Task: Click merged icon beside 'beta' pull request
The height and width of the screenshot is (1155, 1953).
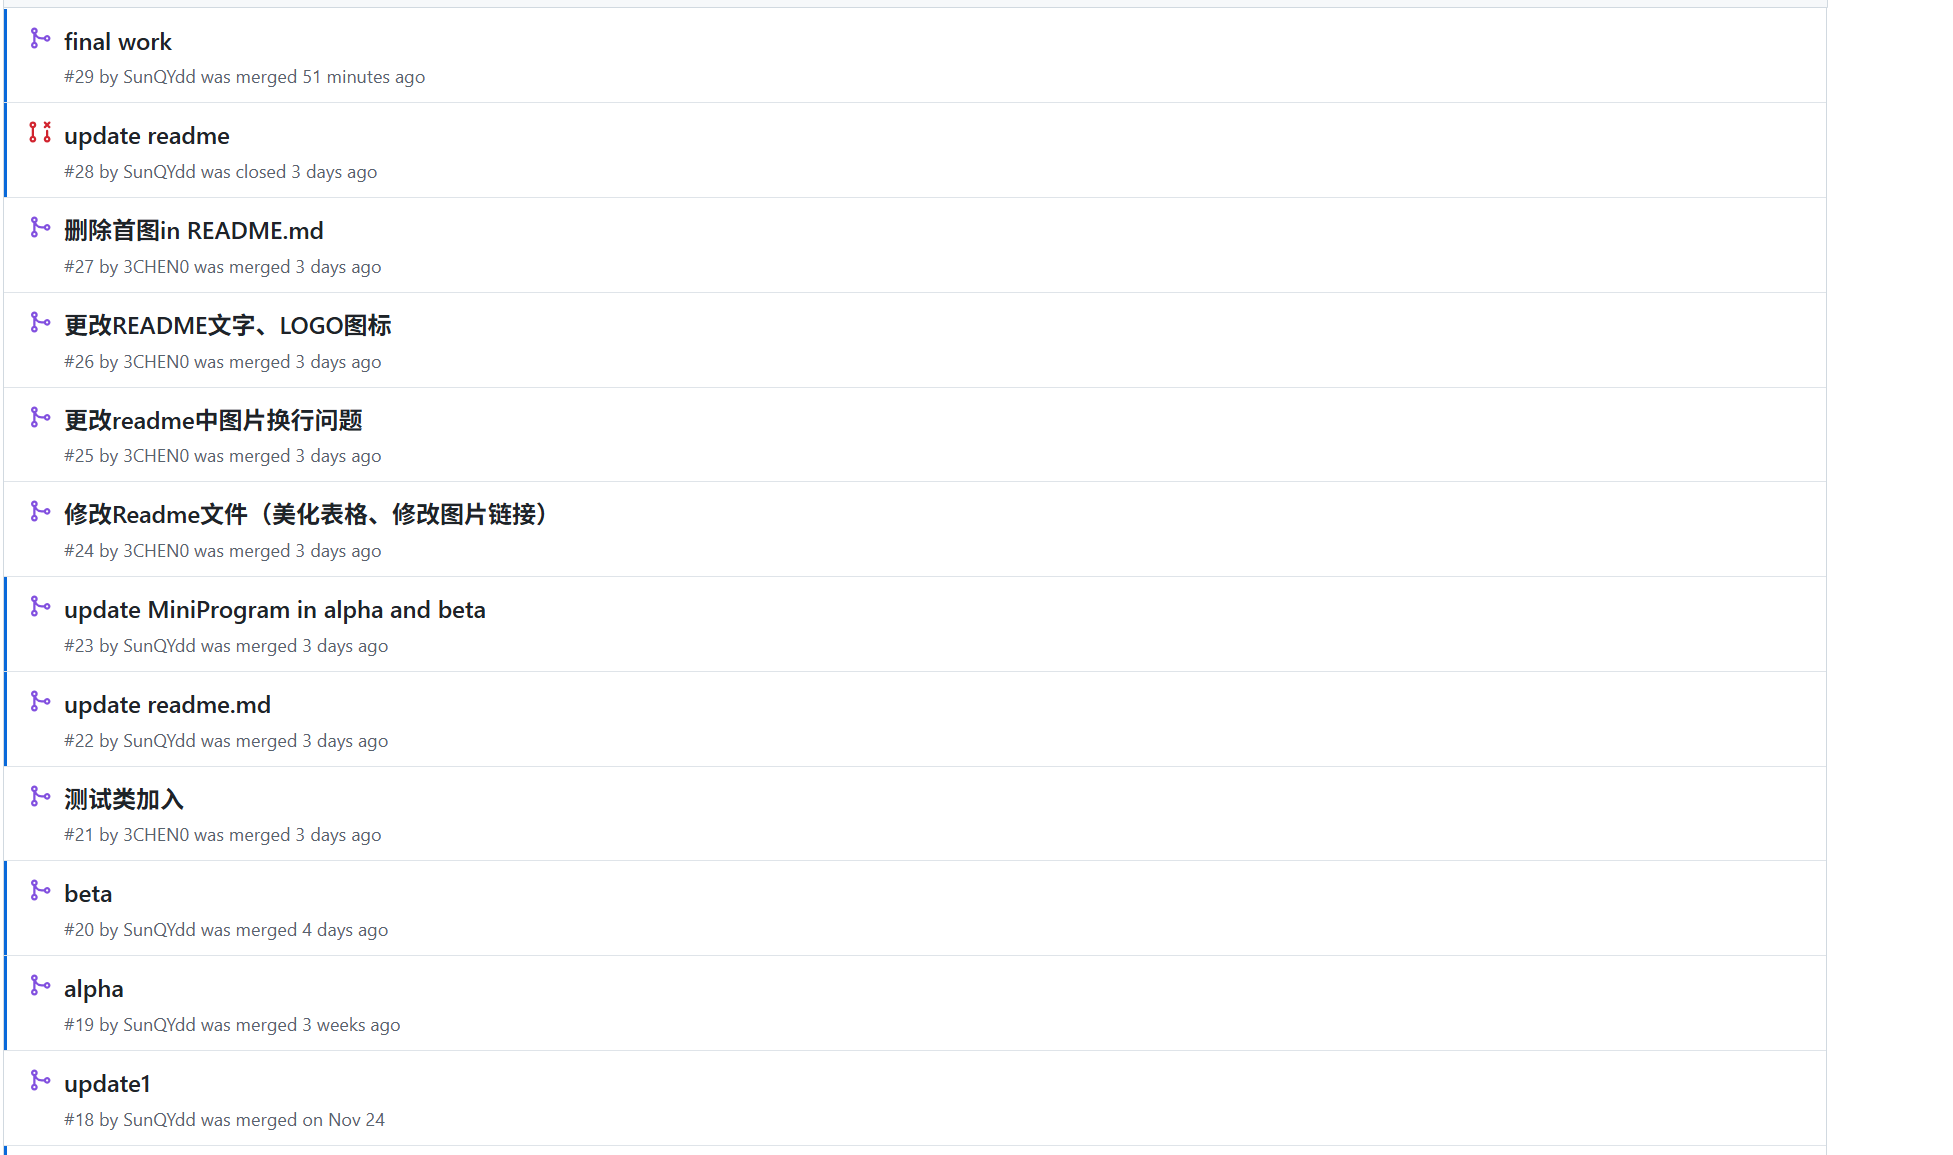Action: [x=40, y=891]
